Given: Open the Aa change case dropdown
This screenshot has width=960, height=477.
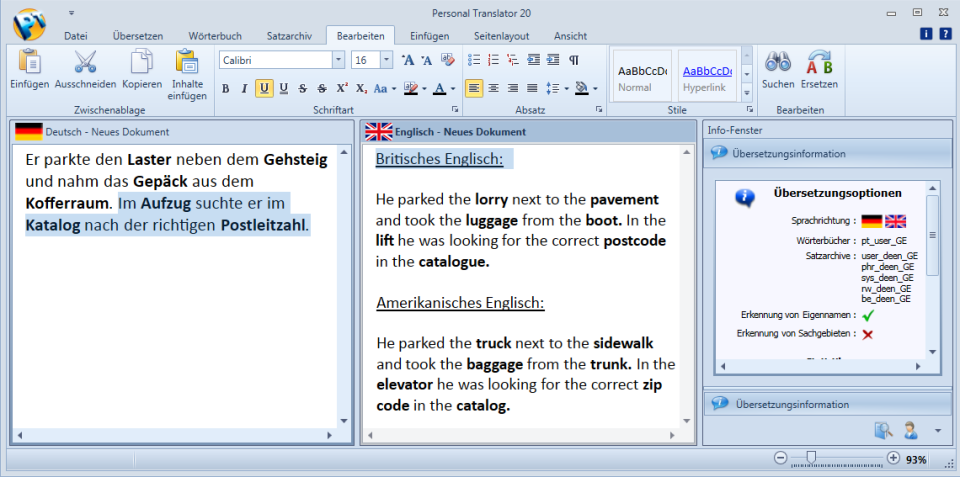Looking at the screenshot, I should (x=384, y=89).
